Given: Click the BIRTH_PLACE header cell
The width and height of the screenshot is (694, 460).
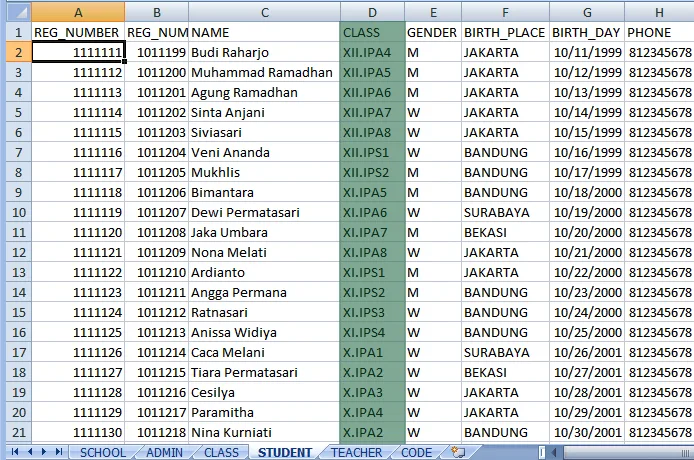Looking at the screenshot, I should tap(505, 32).
